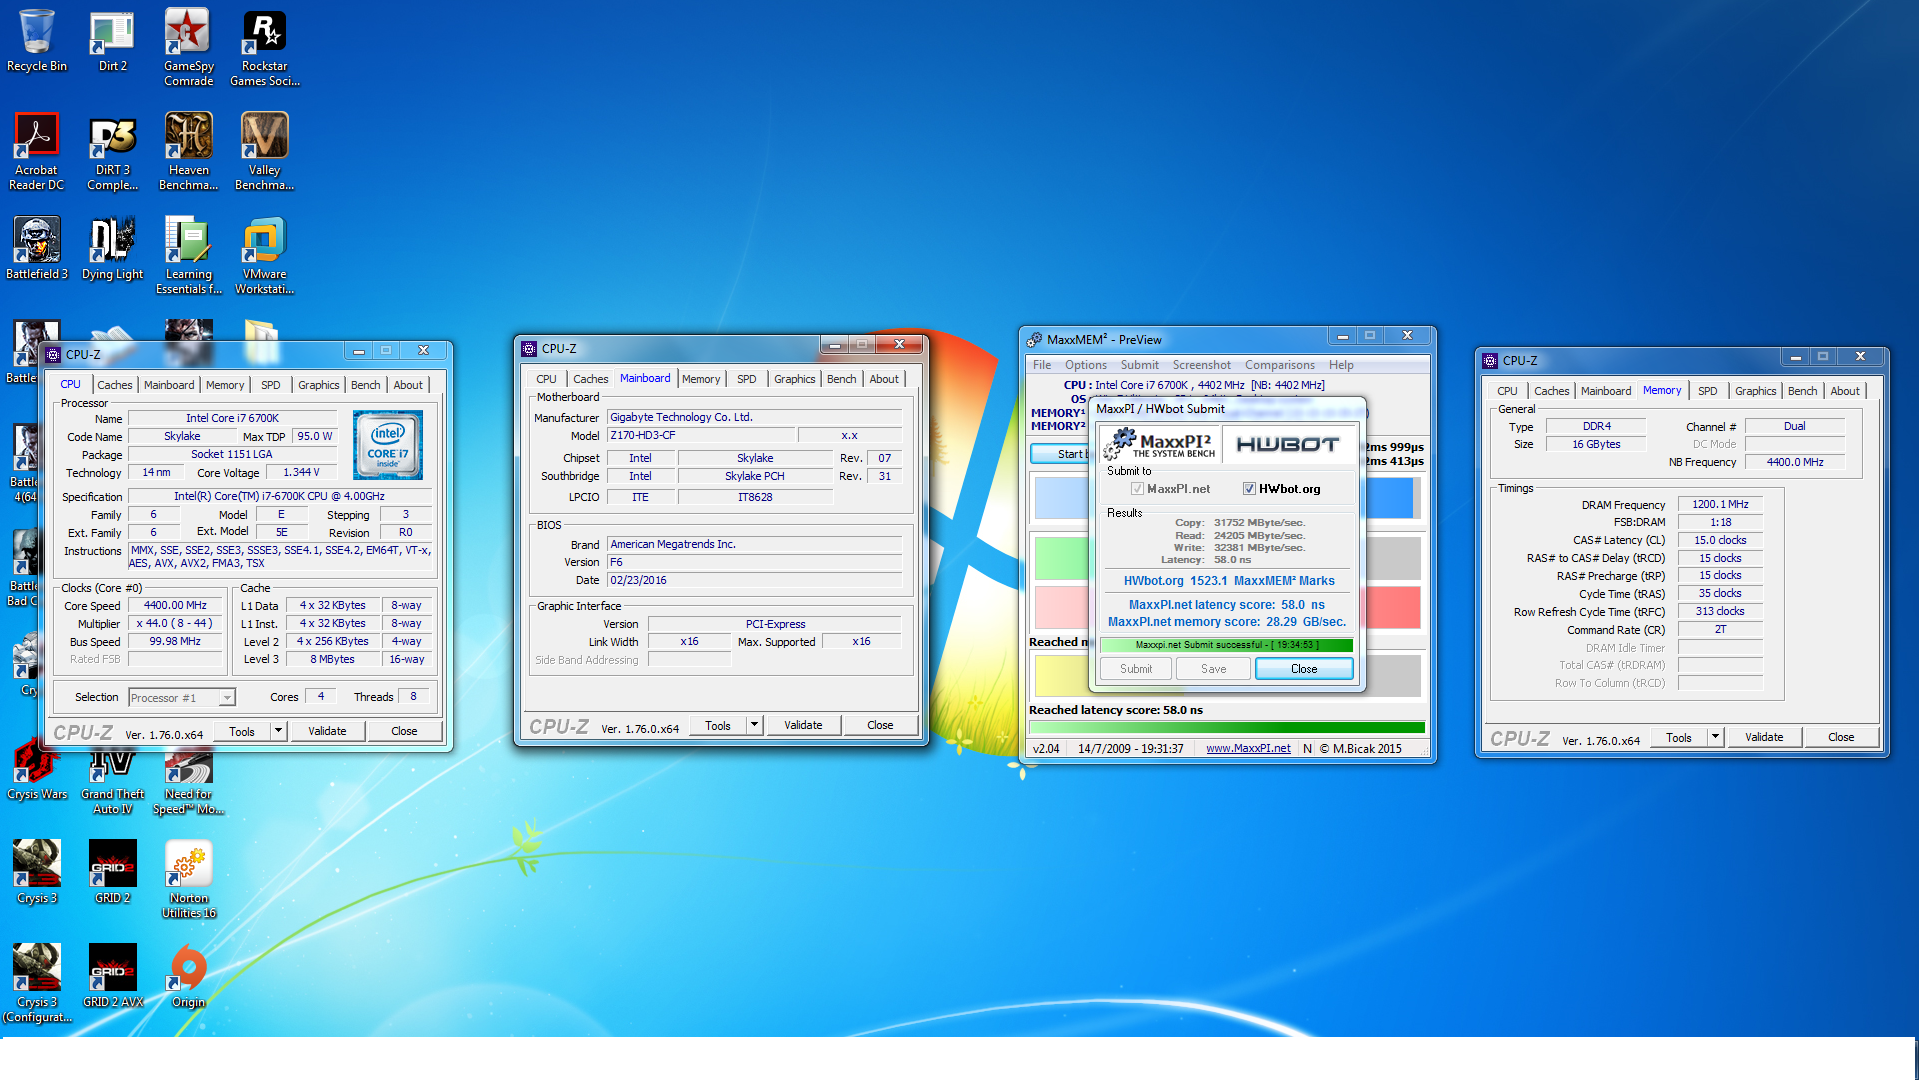Open the Comparisons menu in MaxxMEM
The width and height of the screenshot is (1920, 1080).
1279,365
